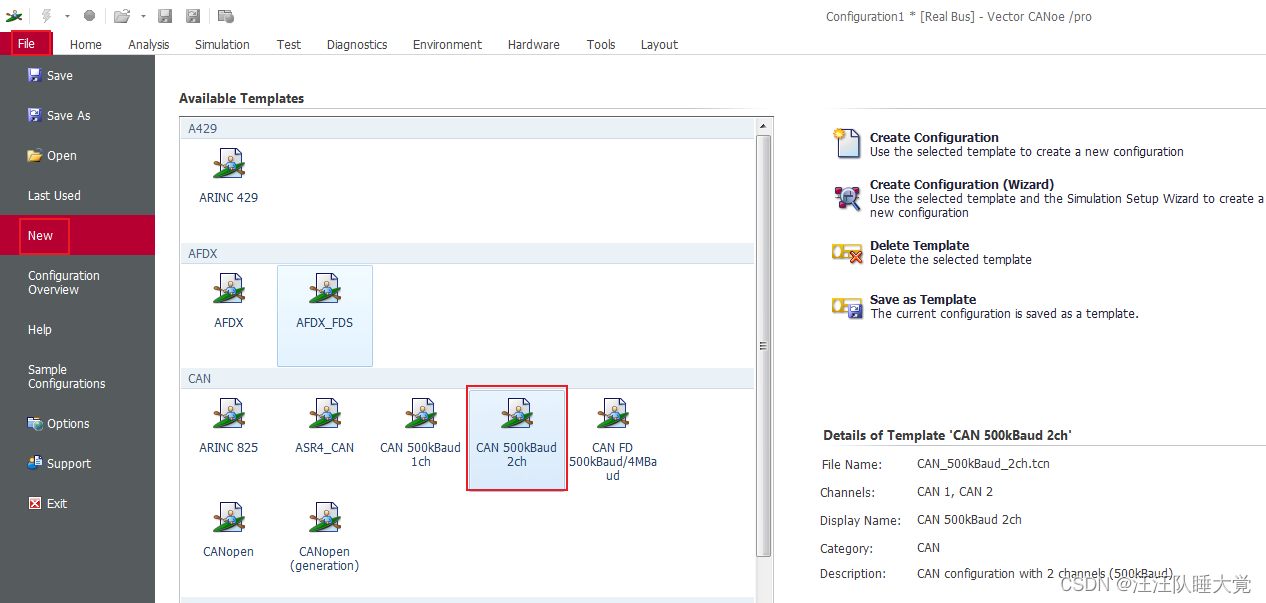
Task: Select the ARINC 429 template
Action: coord(229,177)
